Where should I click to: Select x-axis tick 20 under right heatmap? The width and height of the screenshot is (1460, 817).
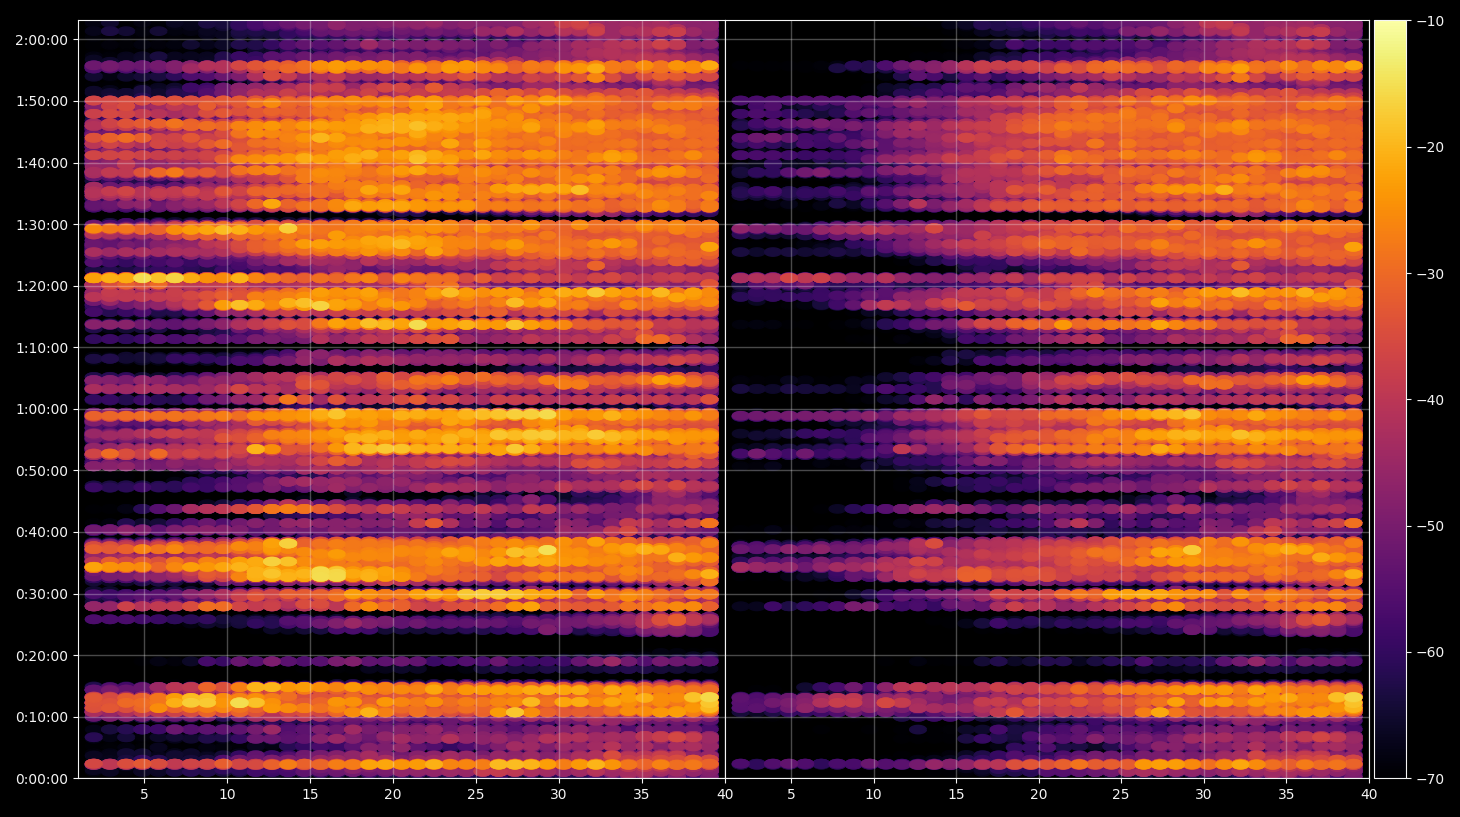pos(1039,795)
